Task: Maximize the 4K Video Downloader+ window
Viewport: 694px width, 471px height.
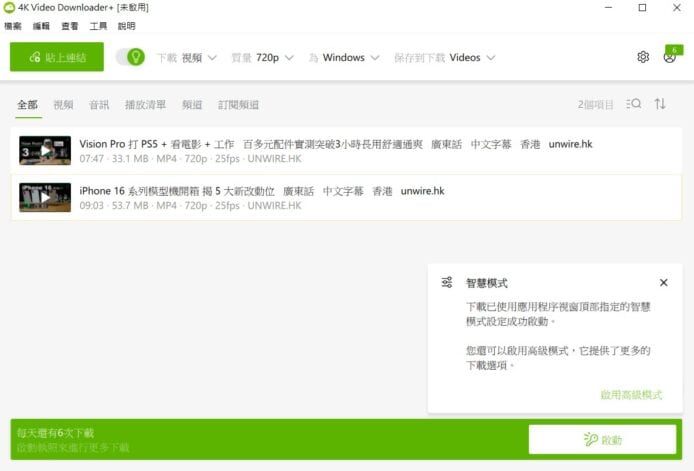Action: (642, 8)
